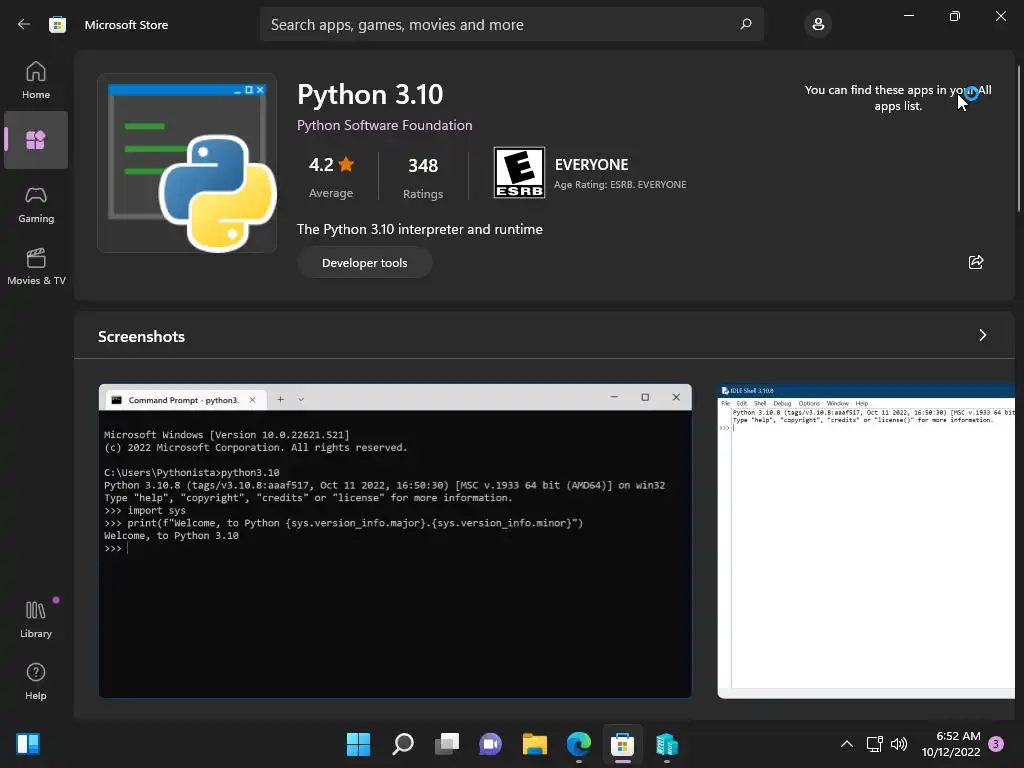
Task: Click Microsoft Store taskbar icon
Action: [x=622, y=744]
